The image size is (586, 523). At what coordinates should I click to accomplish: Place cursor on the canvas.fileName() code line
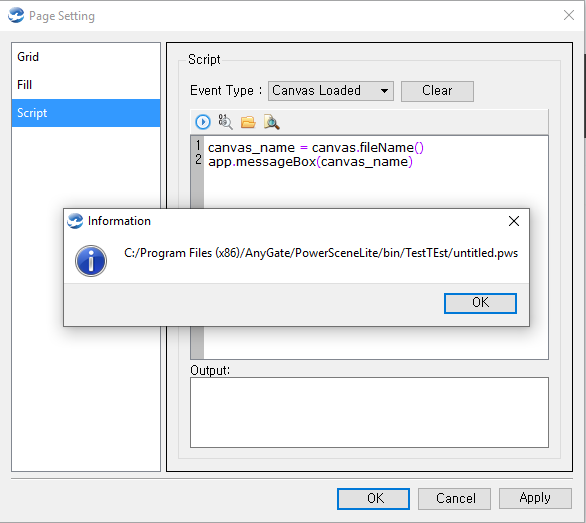pos(316,148)
